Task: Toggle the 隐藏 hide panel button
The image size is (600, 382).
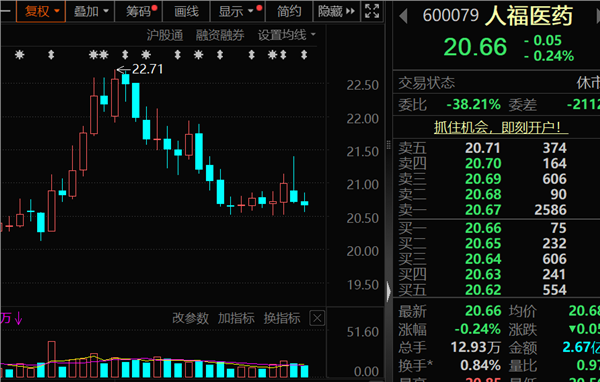Action: pos(336,11)
